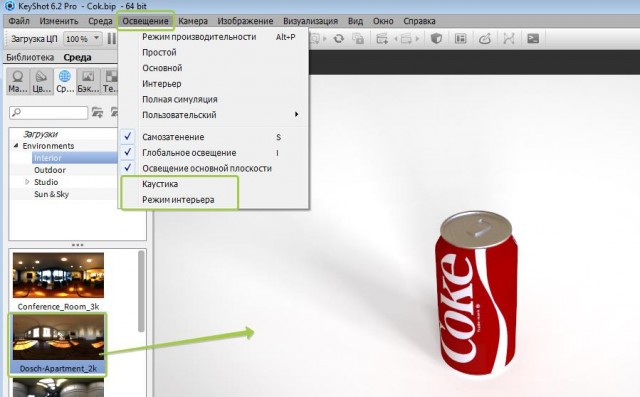Image resolution: width=640 pixels, height=397 pixels.
Task: Expand the Пользовательский submenu
Action: pos(213,115)
